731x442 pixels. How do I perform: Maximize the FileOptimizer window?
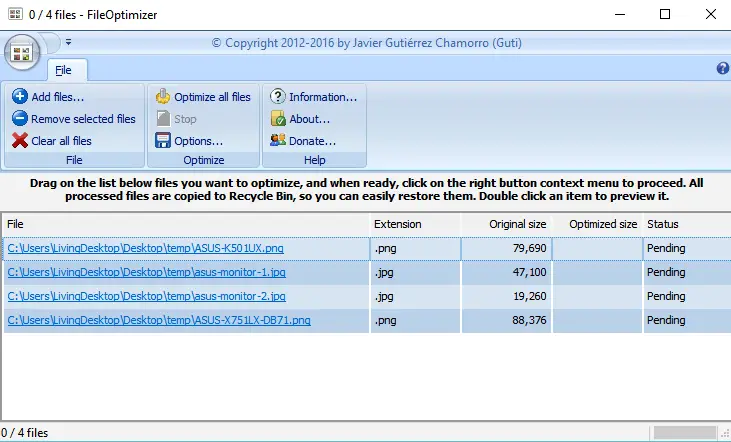(x=665, y=14)
